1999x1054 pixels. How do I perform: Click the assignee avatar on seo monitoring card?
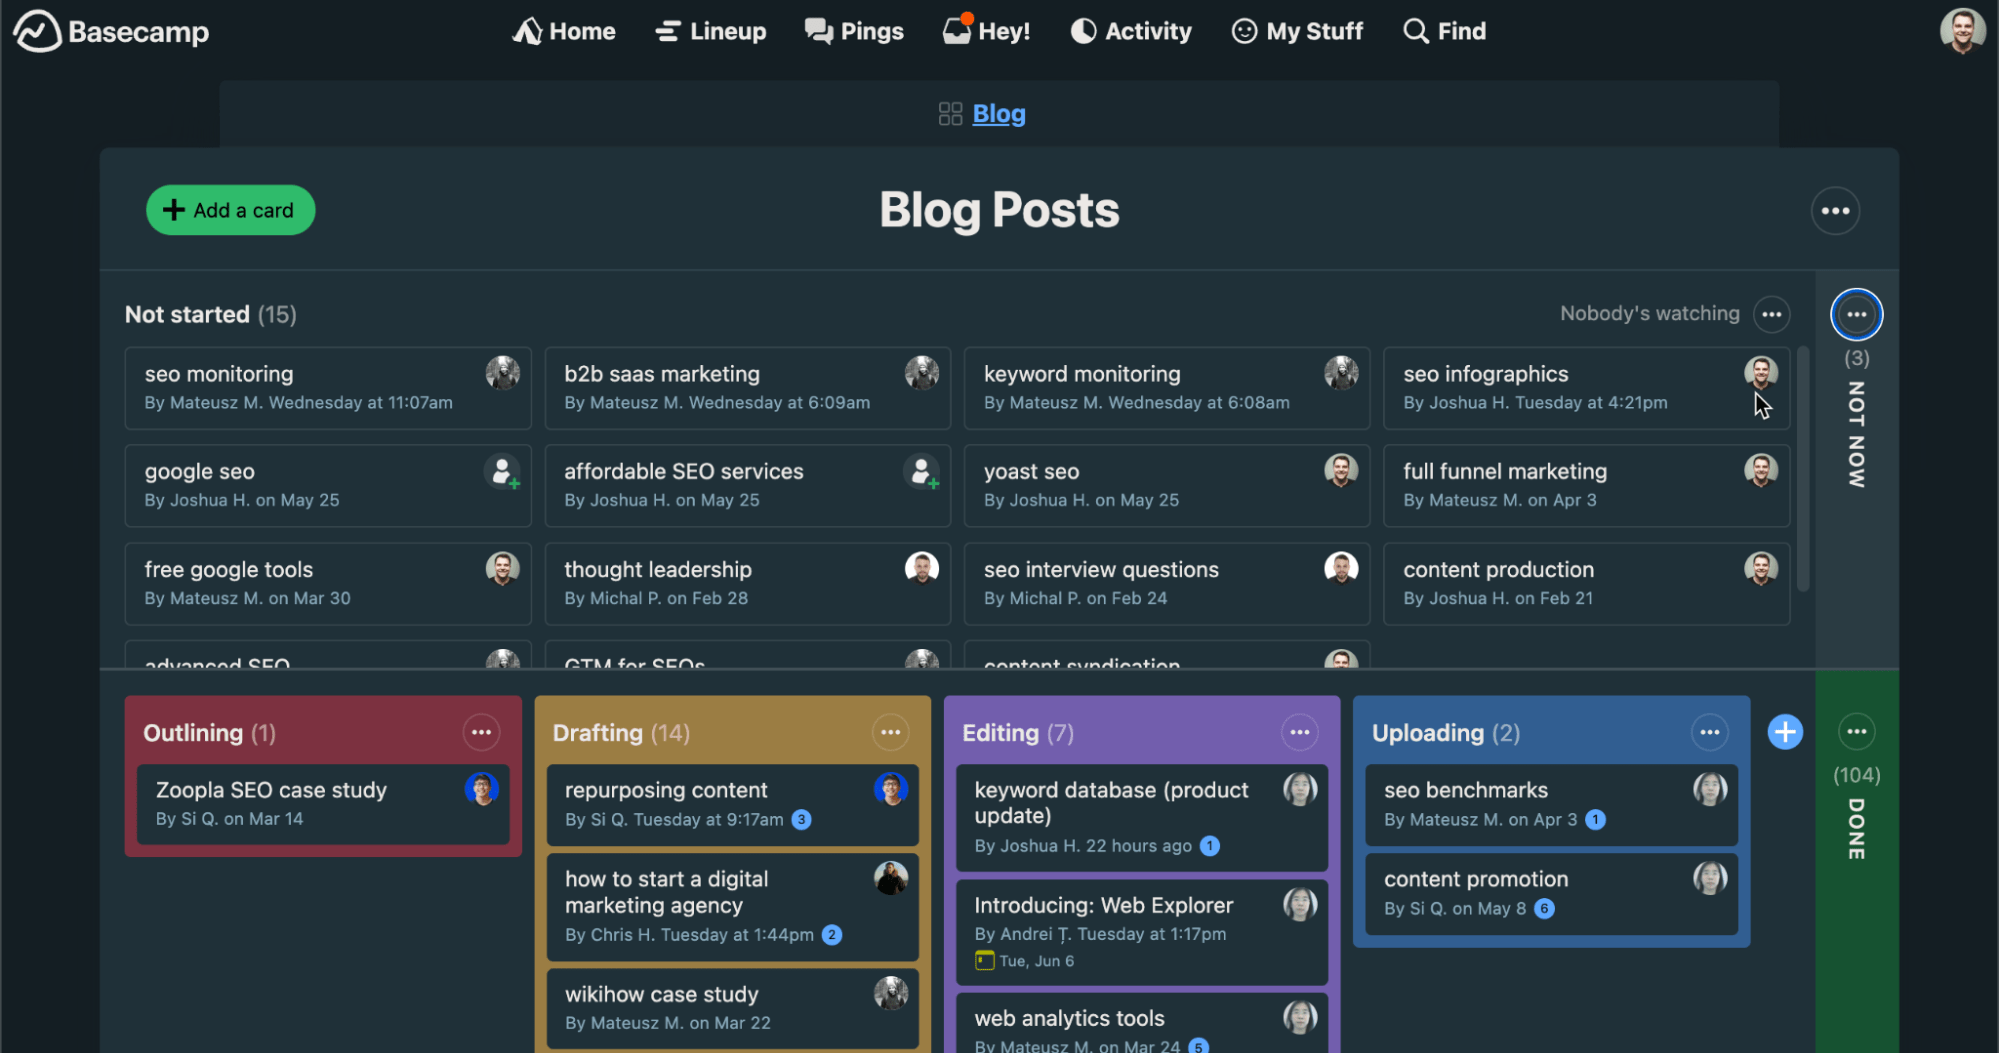pos(502,373)
